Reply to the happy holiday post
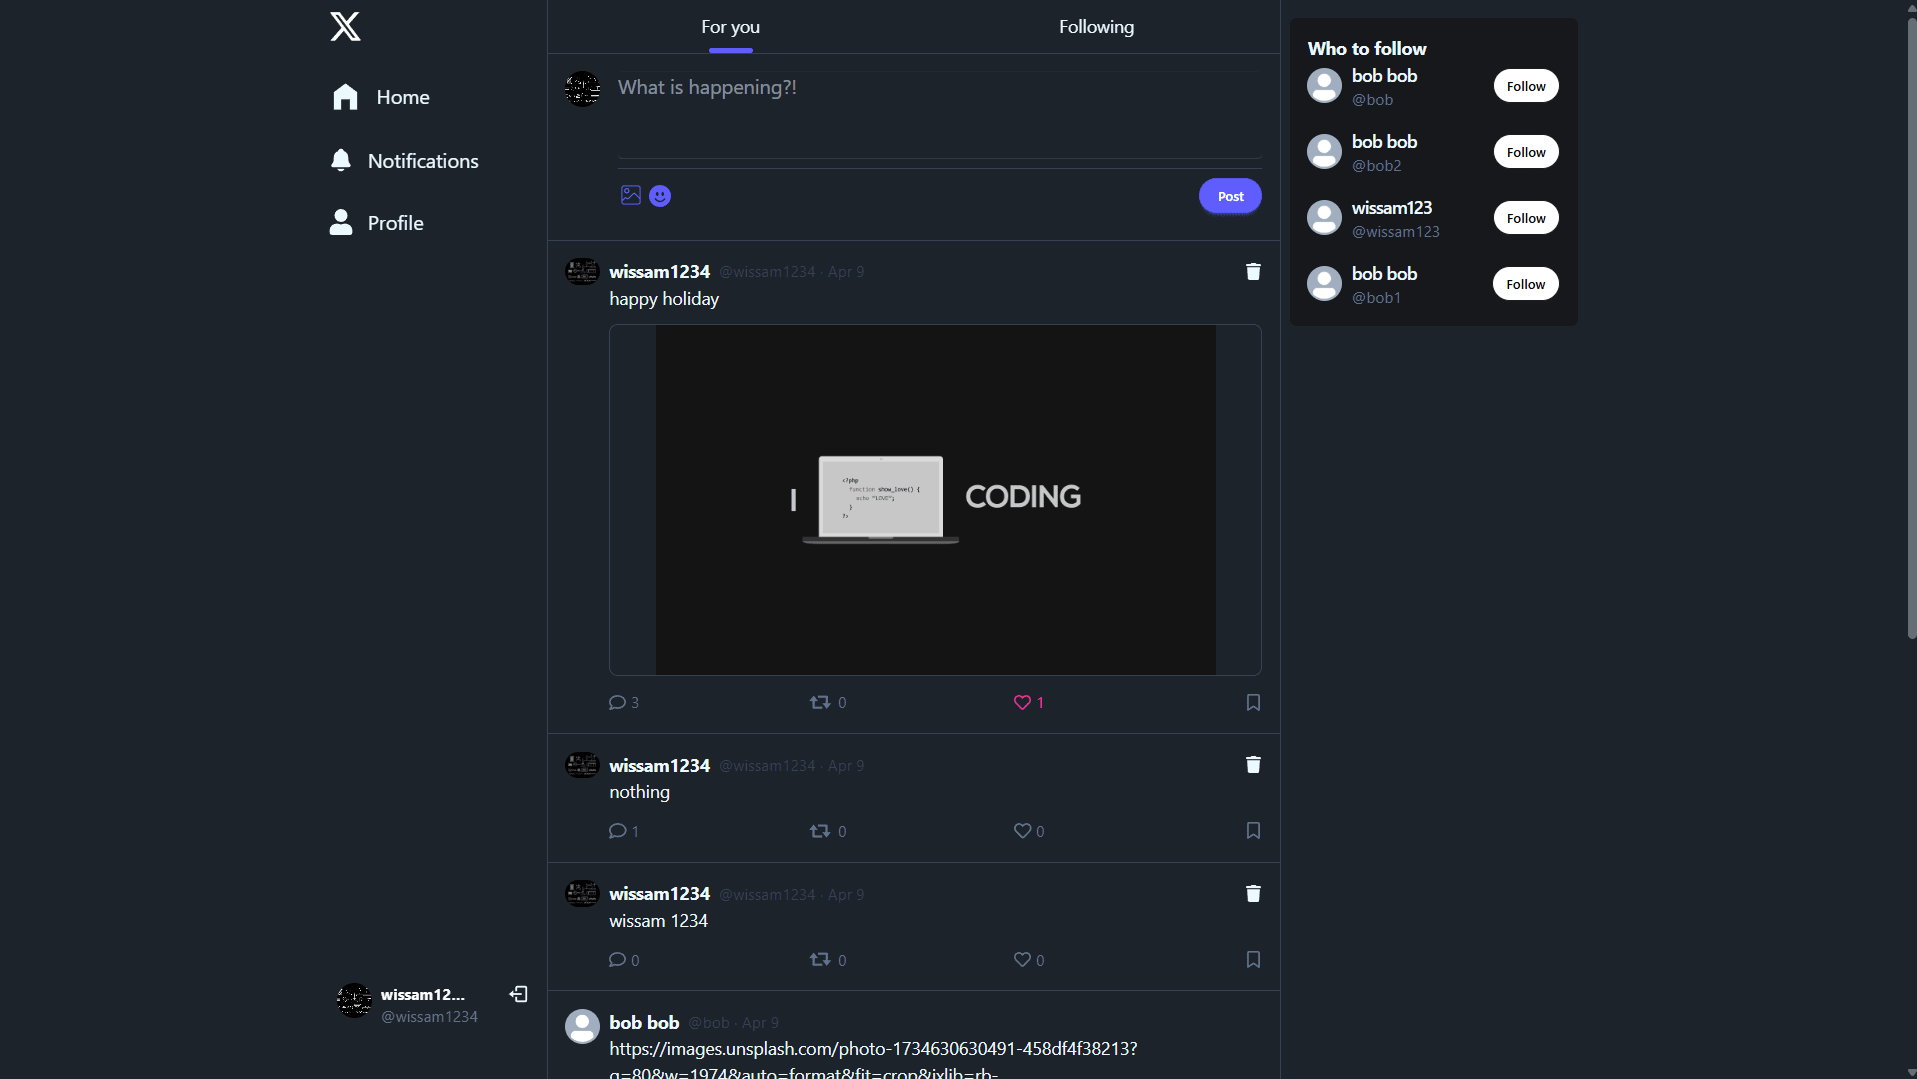Image resolution: width=1917 pixels, height=1079 pixels. click(x=624, y=703)
